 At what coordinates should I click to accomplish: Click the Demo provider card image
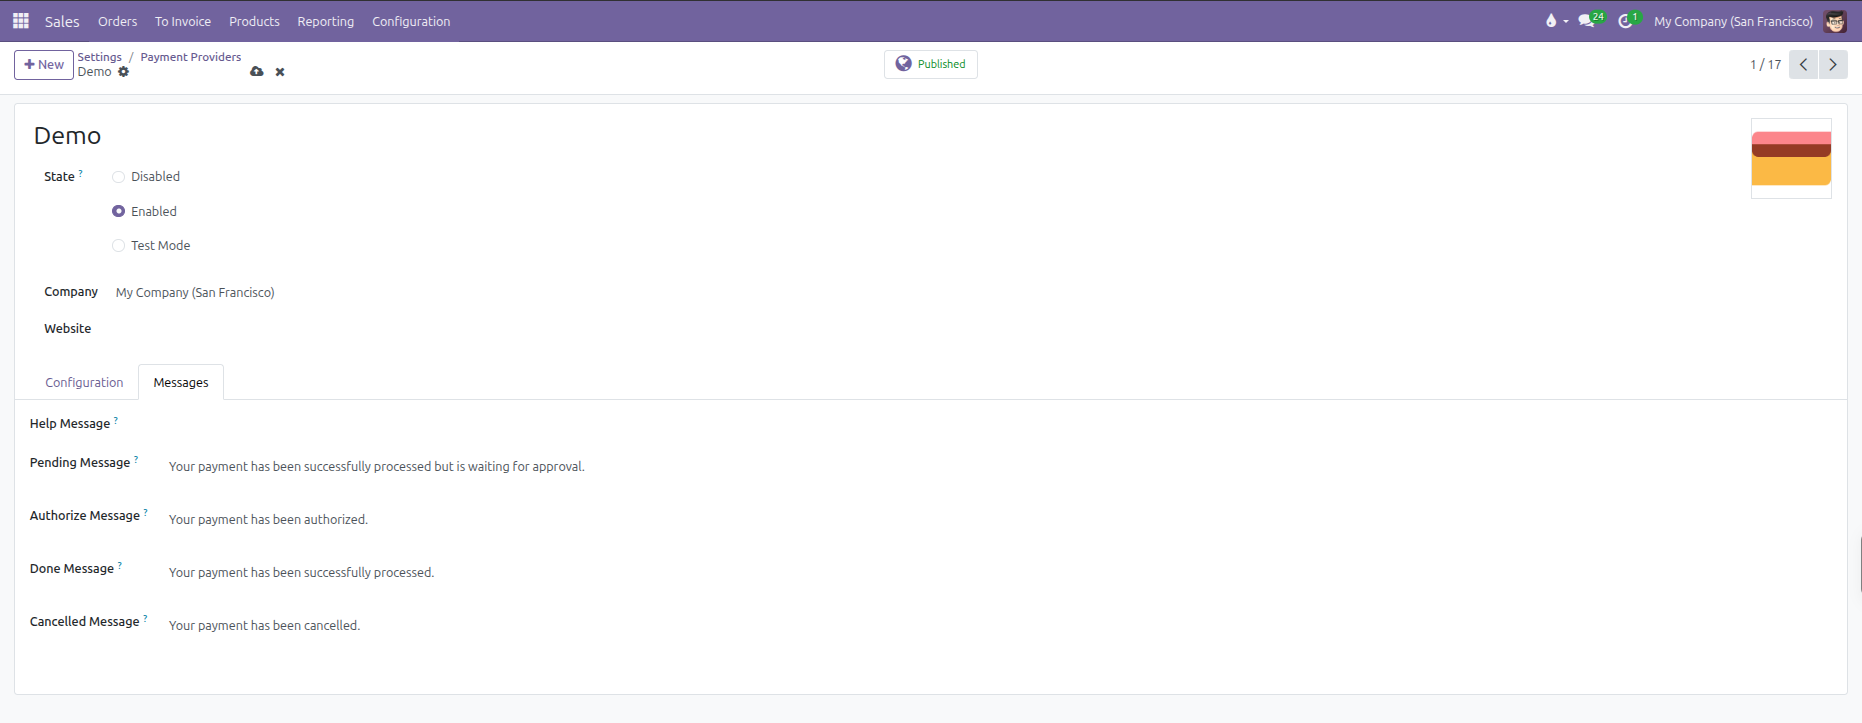point(1791,158)
